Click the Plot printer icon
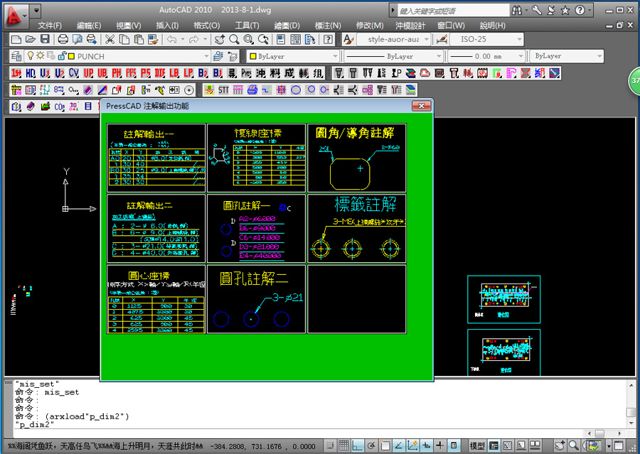Viewport: 640px width, 454px height. pyautogui.click(x=63, y=40)
